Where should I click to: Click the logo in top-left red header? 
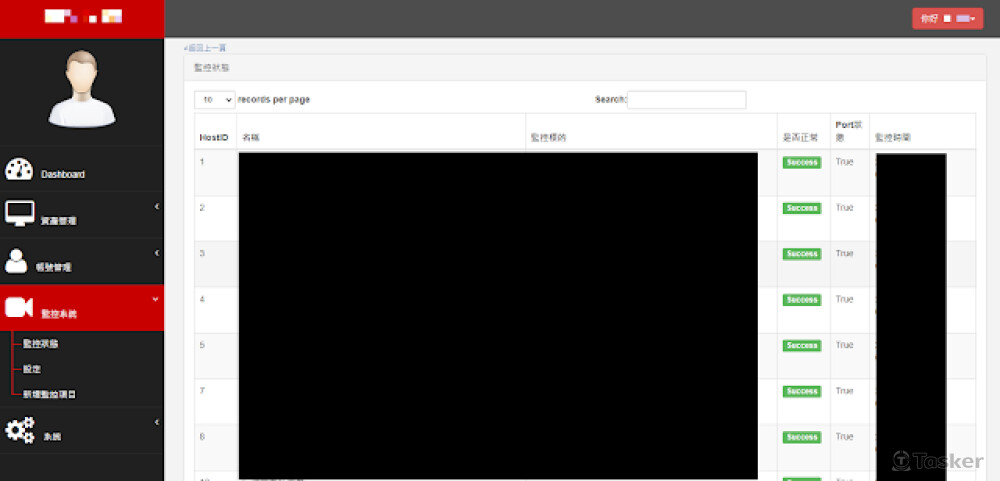[x=84, y=17]
